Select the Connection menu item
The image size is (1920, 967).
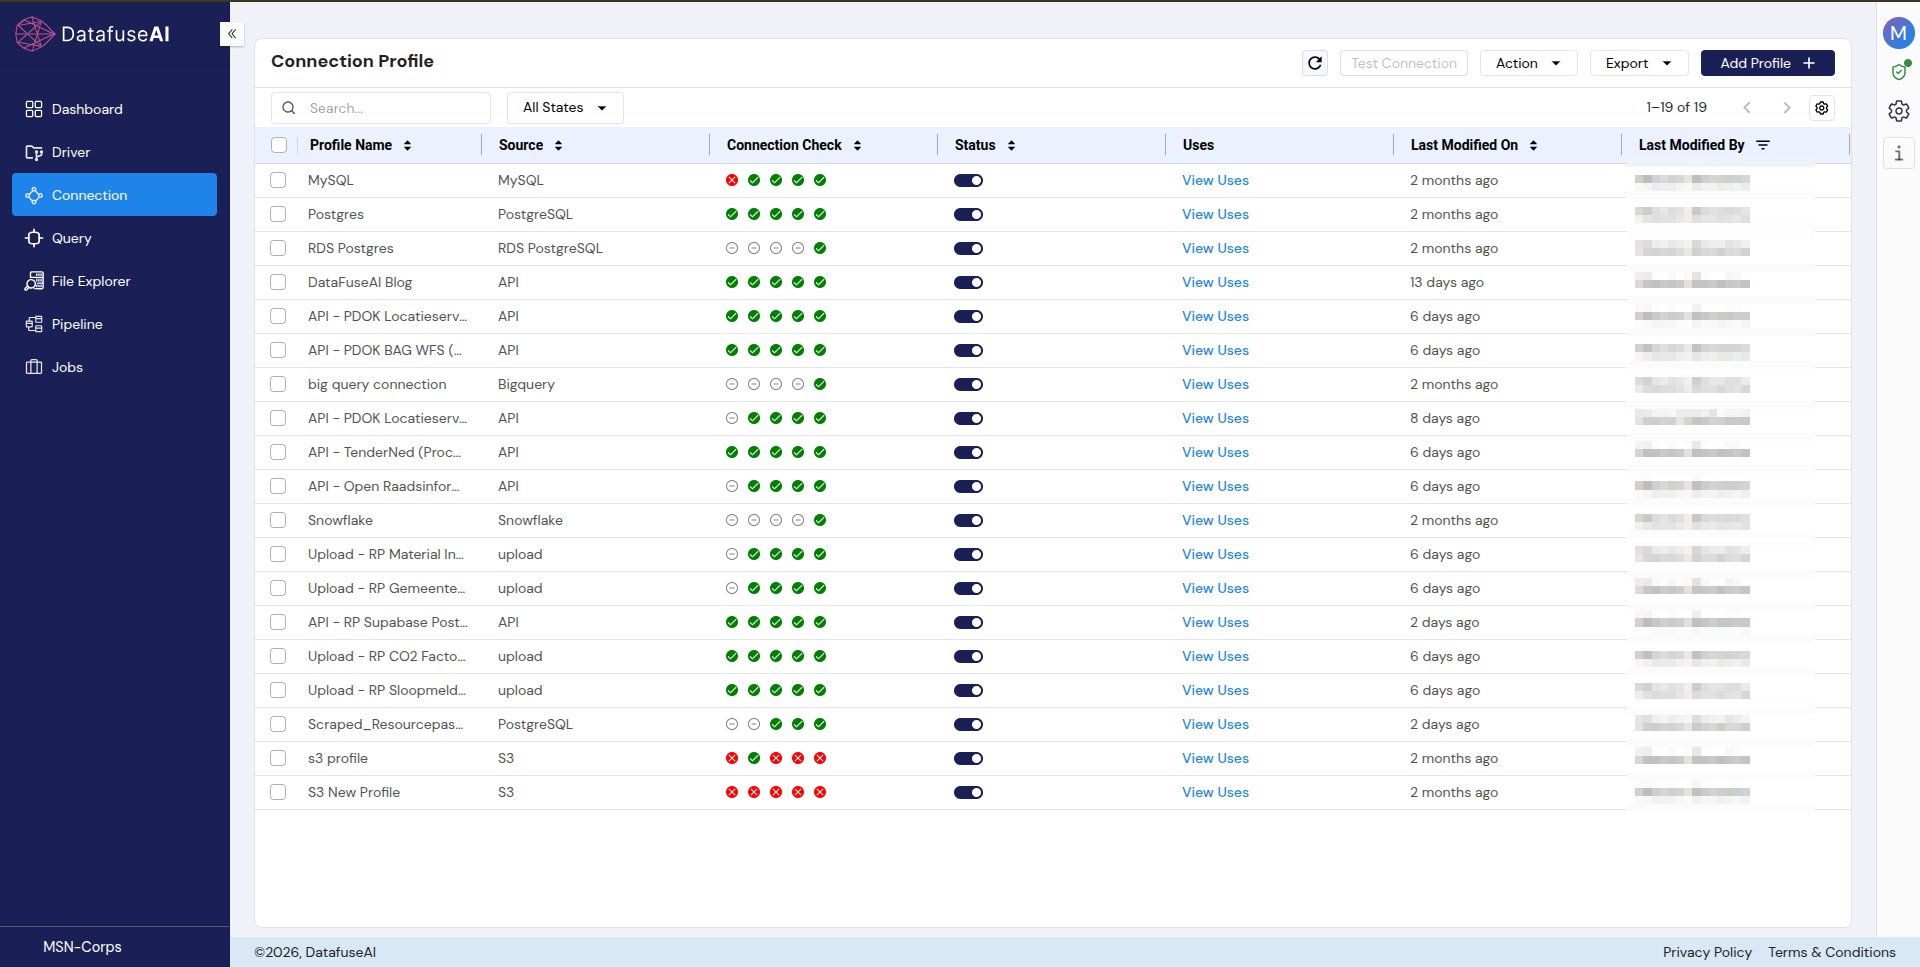(114, 195)
